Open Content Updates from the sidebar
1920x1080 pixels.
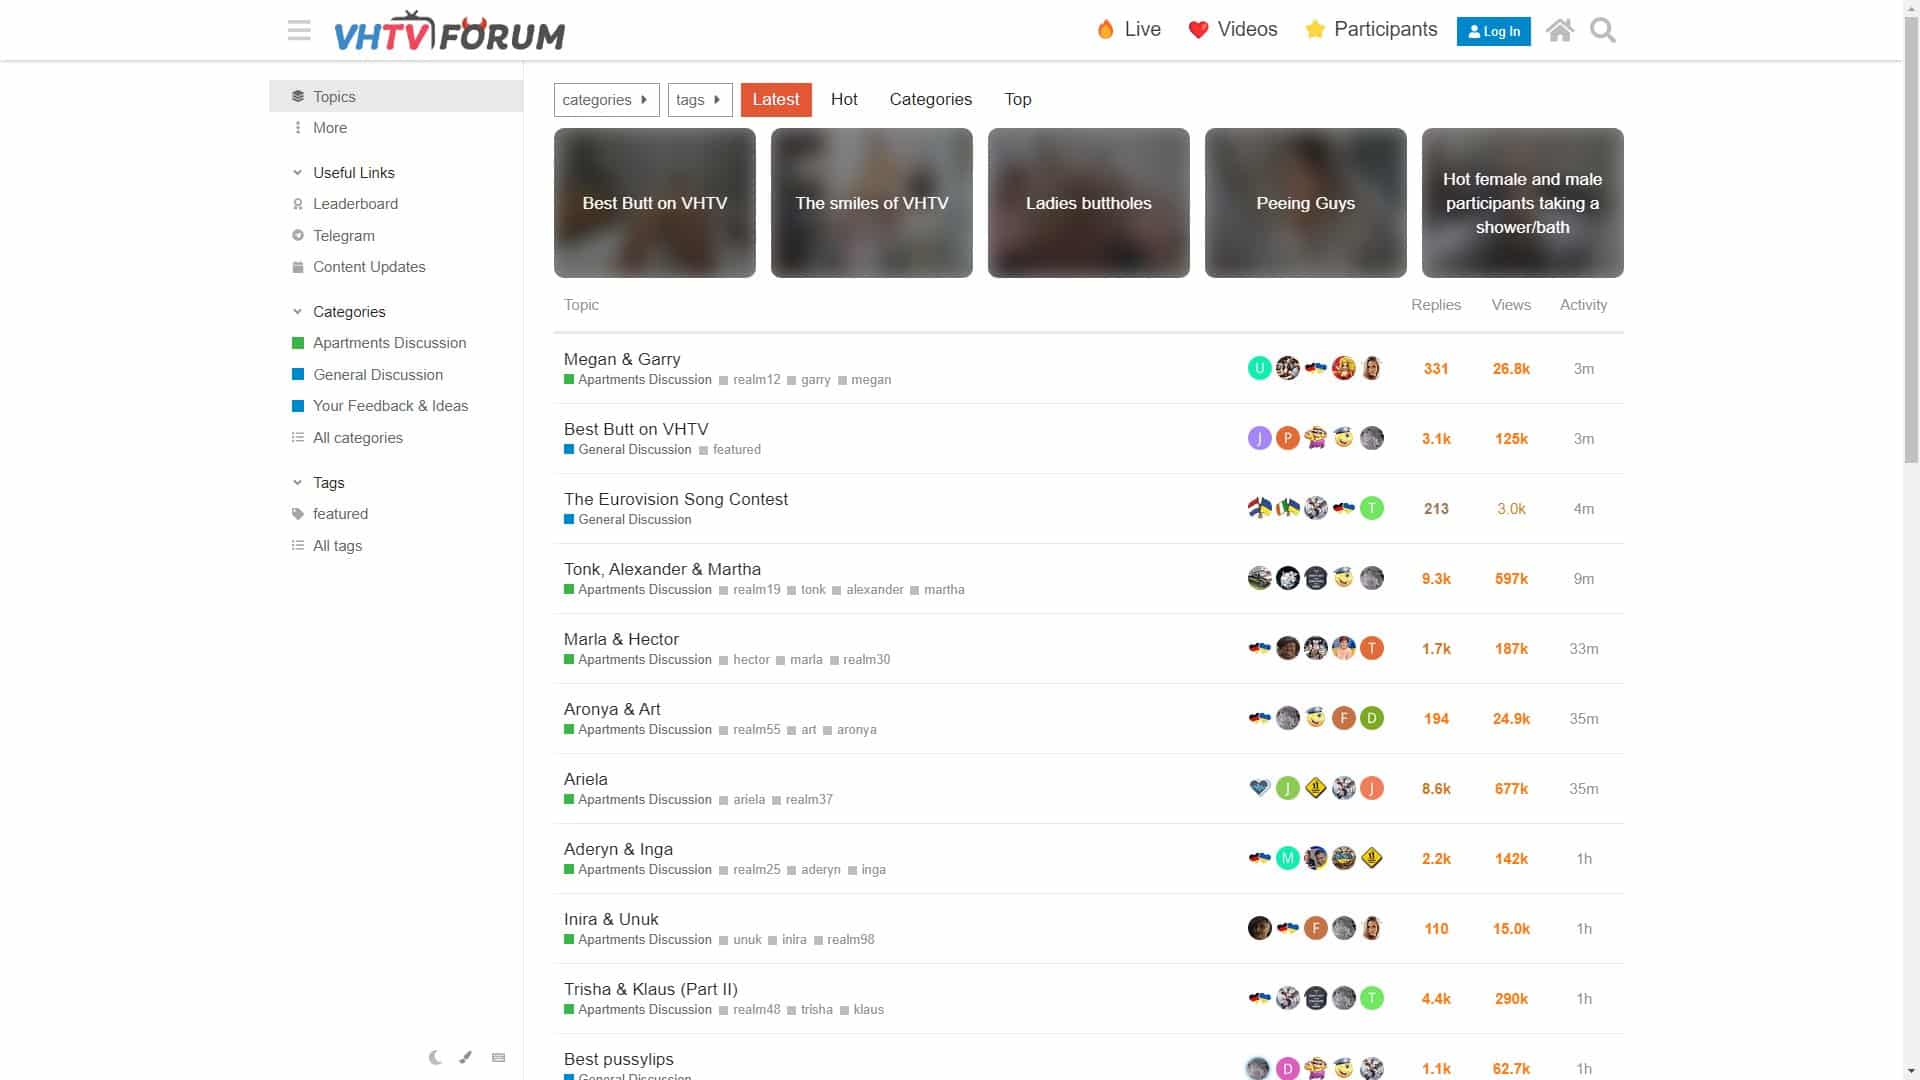pos(369,267)
